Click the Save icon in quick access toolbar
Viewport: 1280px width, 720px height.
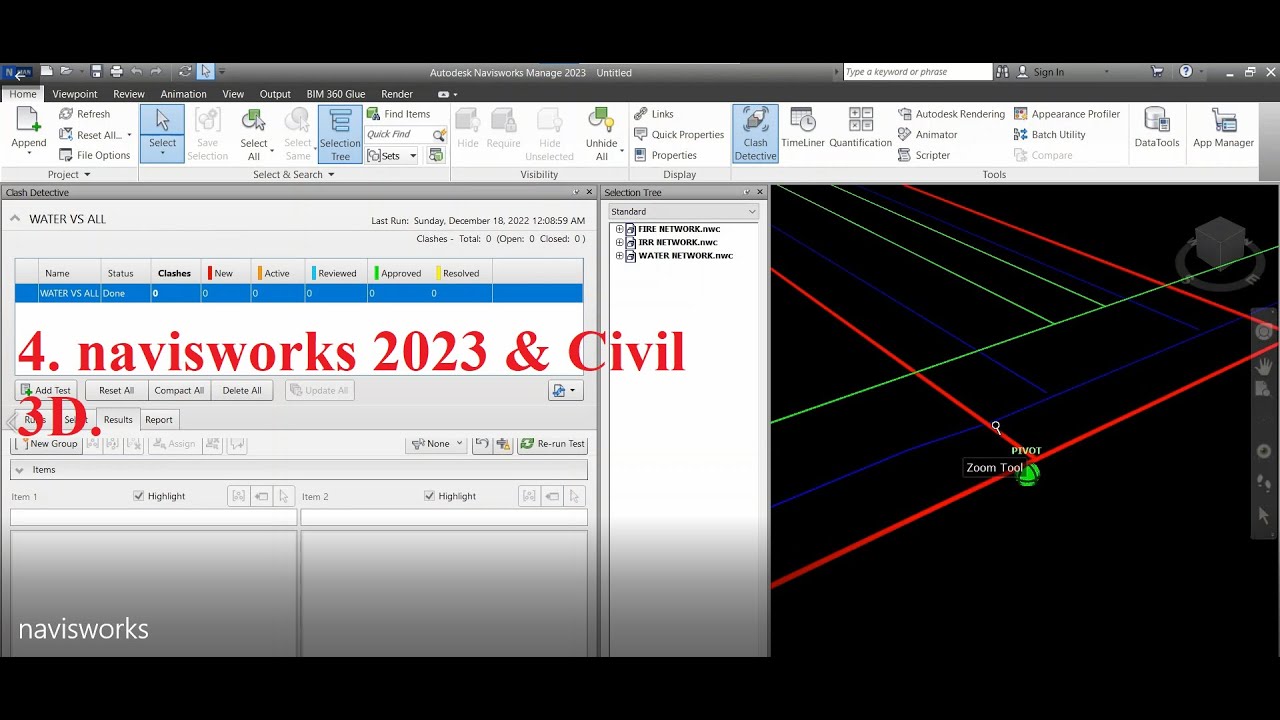96,72
